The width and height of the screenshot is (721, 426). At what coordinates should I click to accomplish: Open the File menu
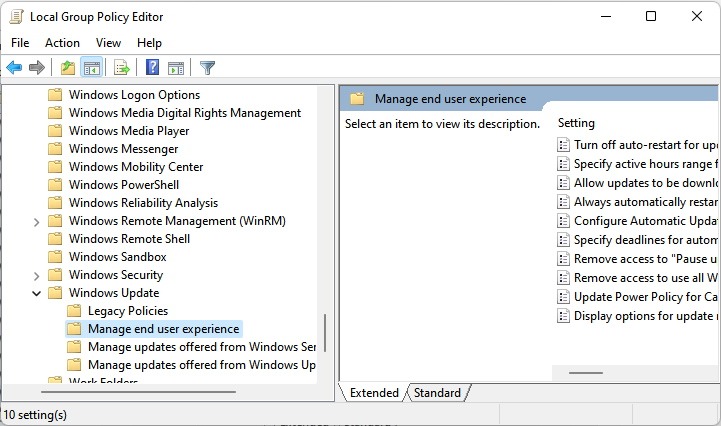(20, 43)
